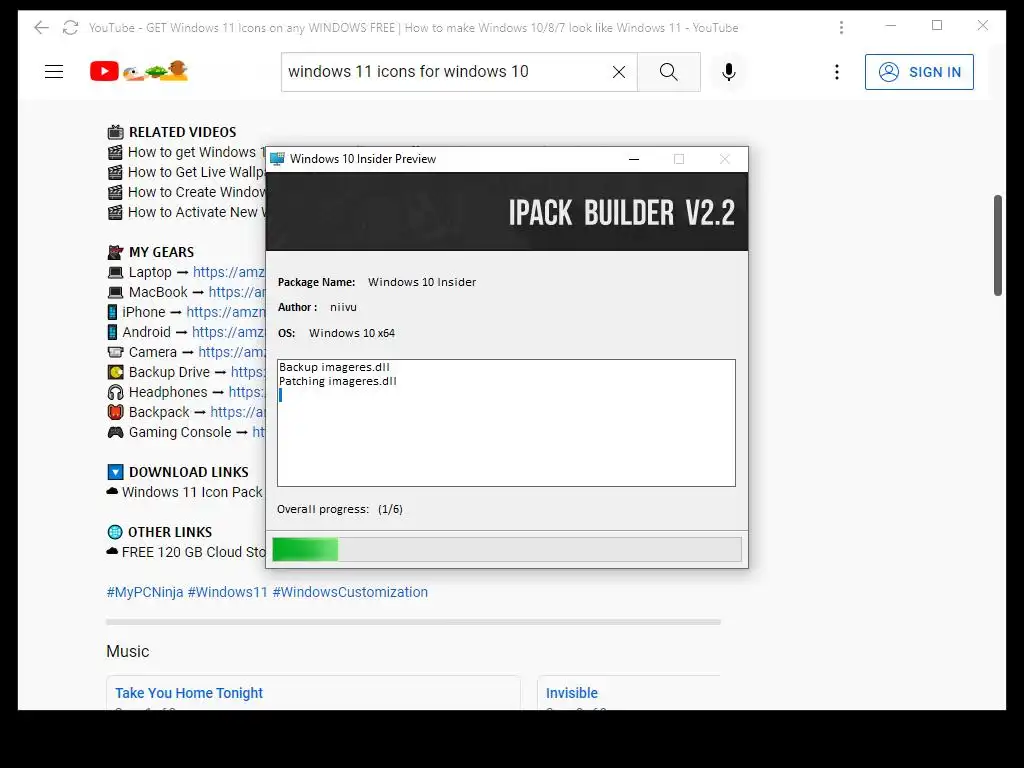Click the headphones emoji icon
Viewport: 1024px width, 768px height.
coord(116,392)
